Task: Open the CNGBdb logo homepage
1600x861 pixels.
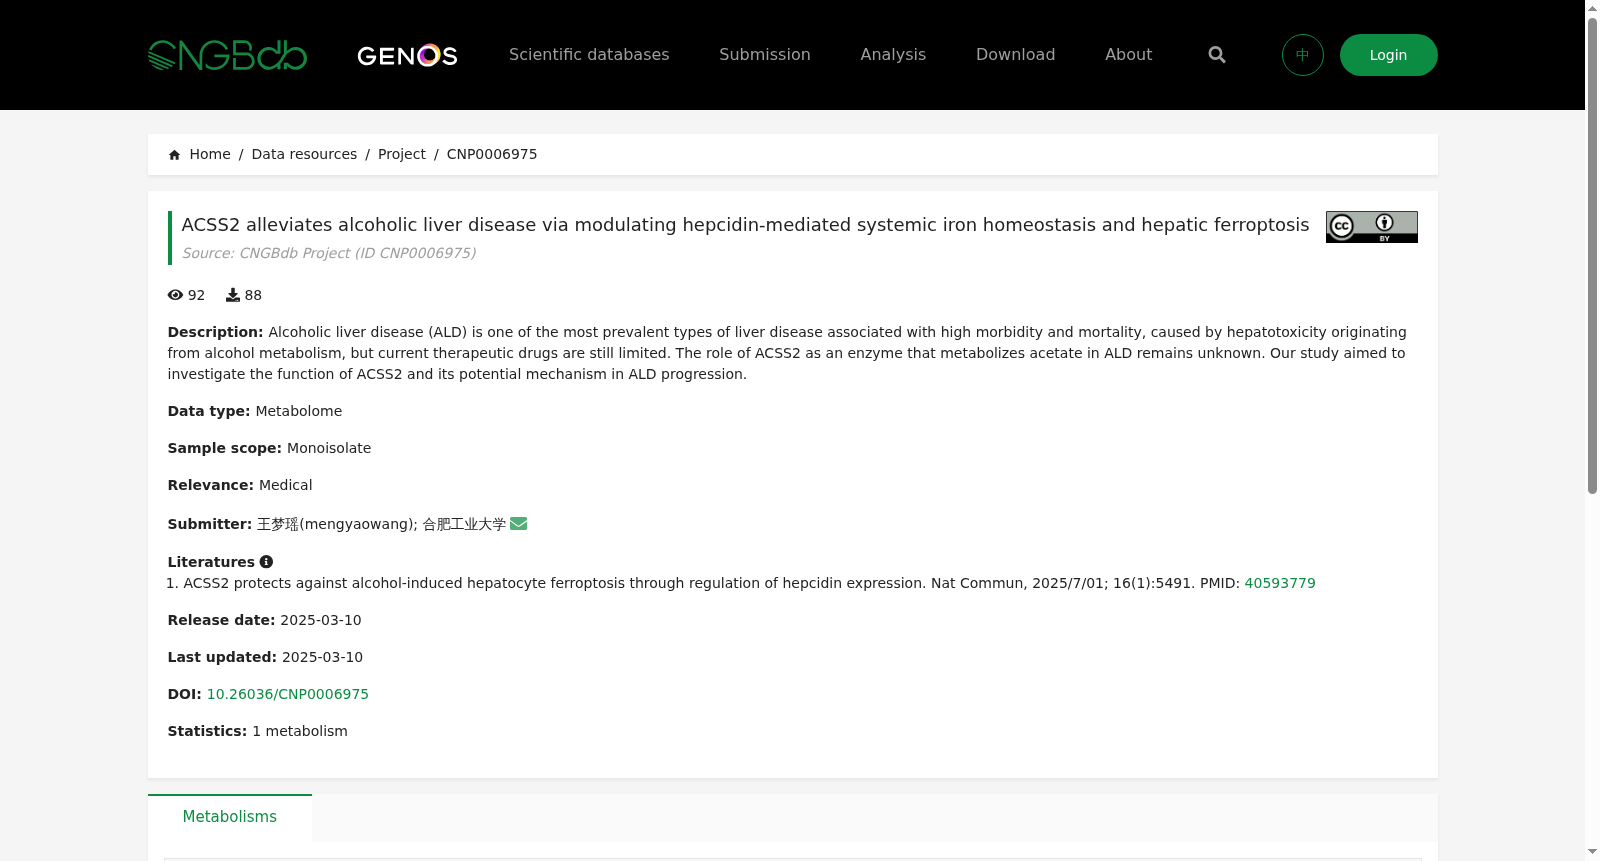Action: tap(227, 55)
